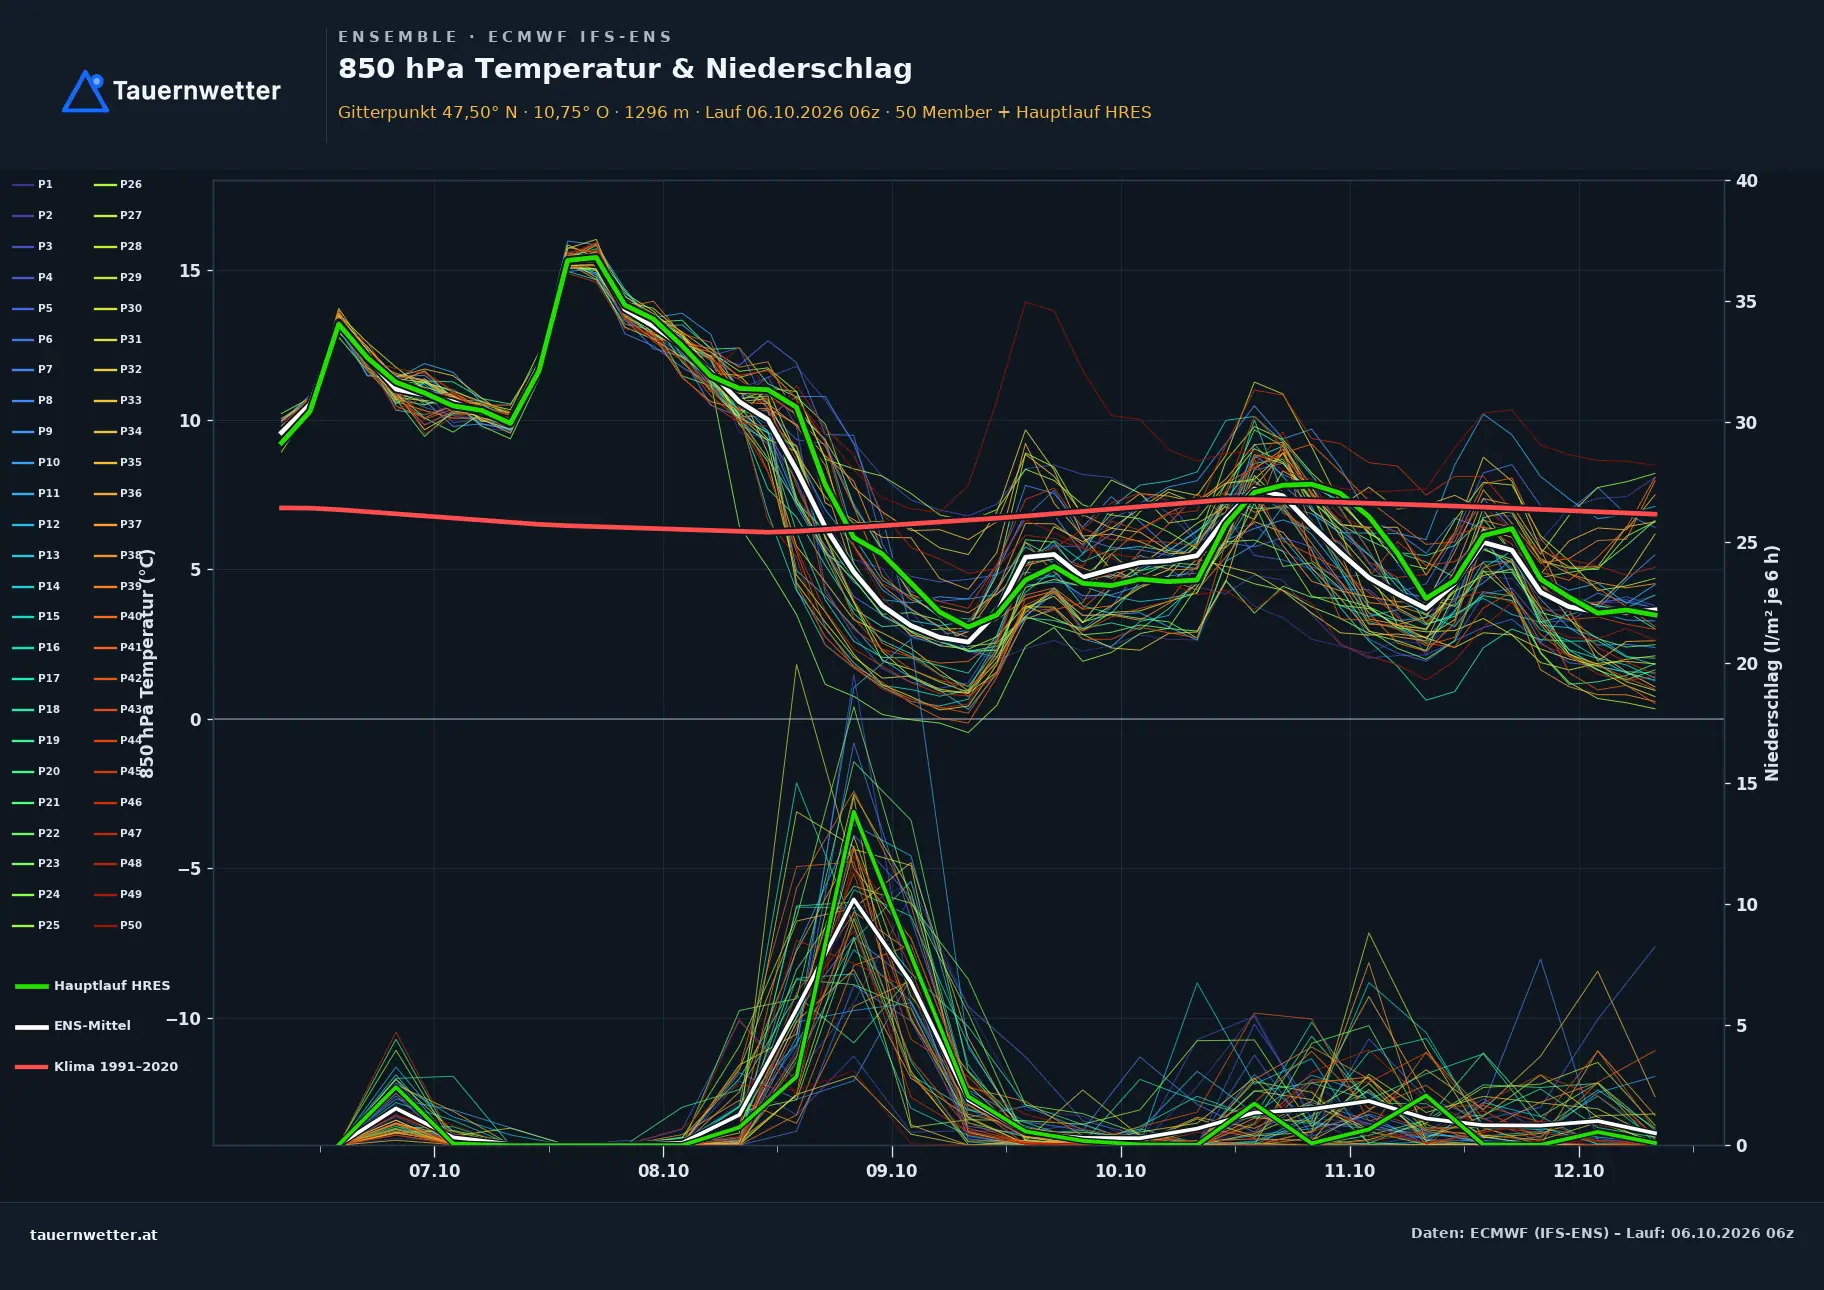Click legend entry P17
The image size is (1824, 1290).
click(36, 679)
